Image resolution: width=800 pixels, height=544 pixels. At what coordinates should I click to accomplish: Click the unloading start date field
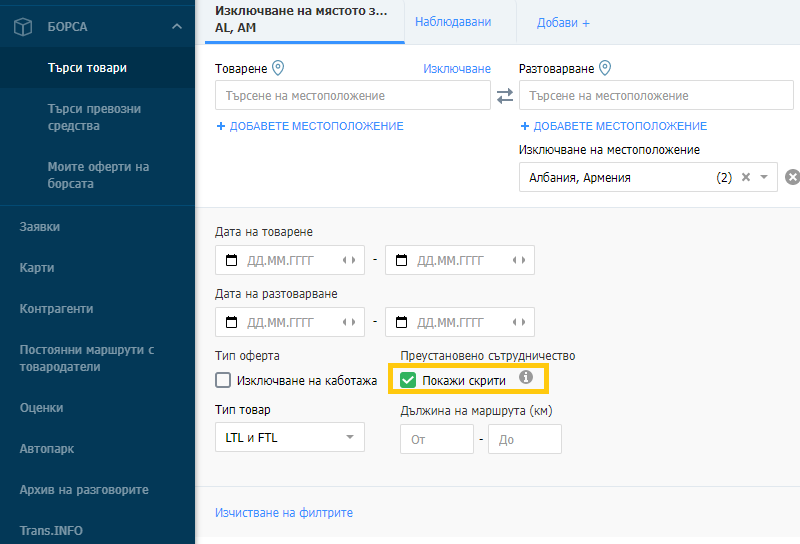[x=290, y=322]
